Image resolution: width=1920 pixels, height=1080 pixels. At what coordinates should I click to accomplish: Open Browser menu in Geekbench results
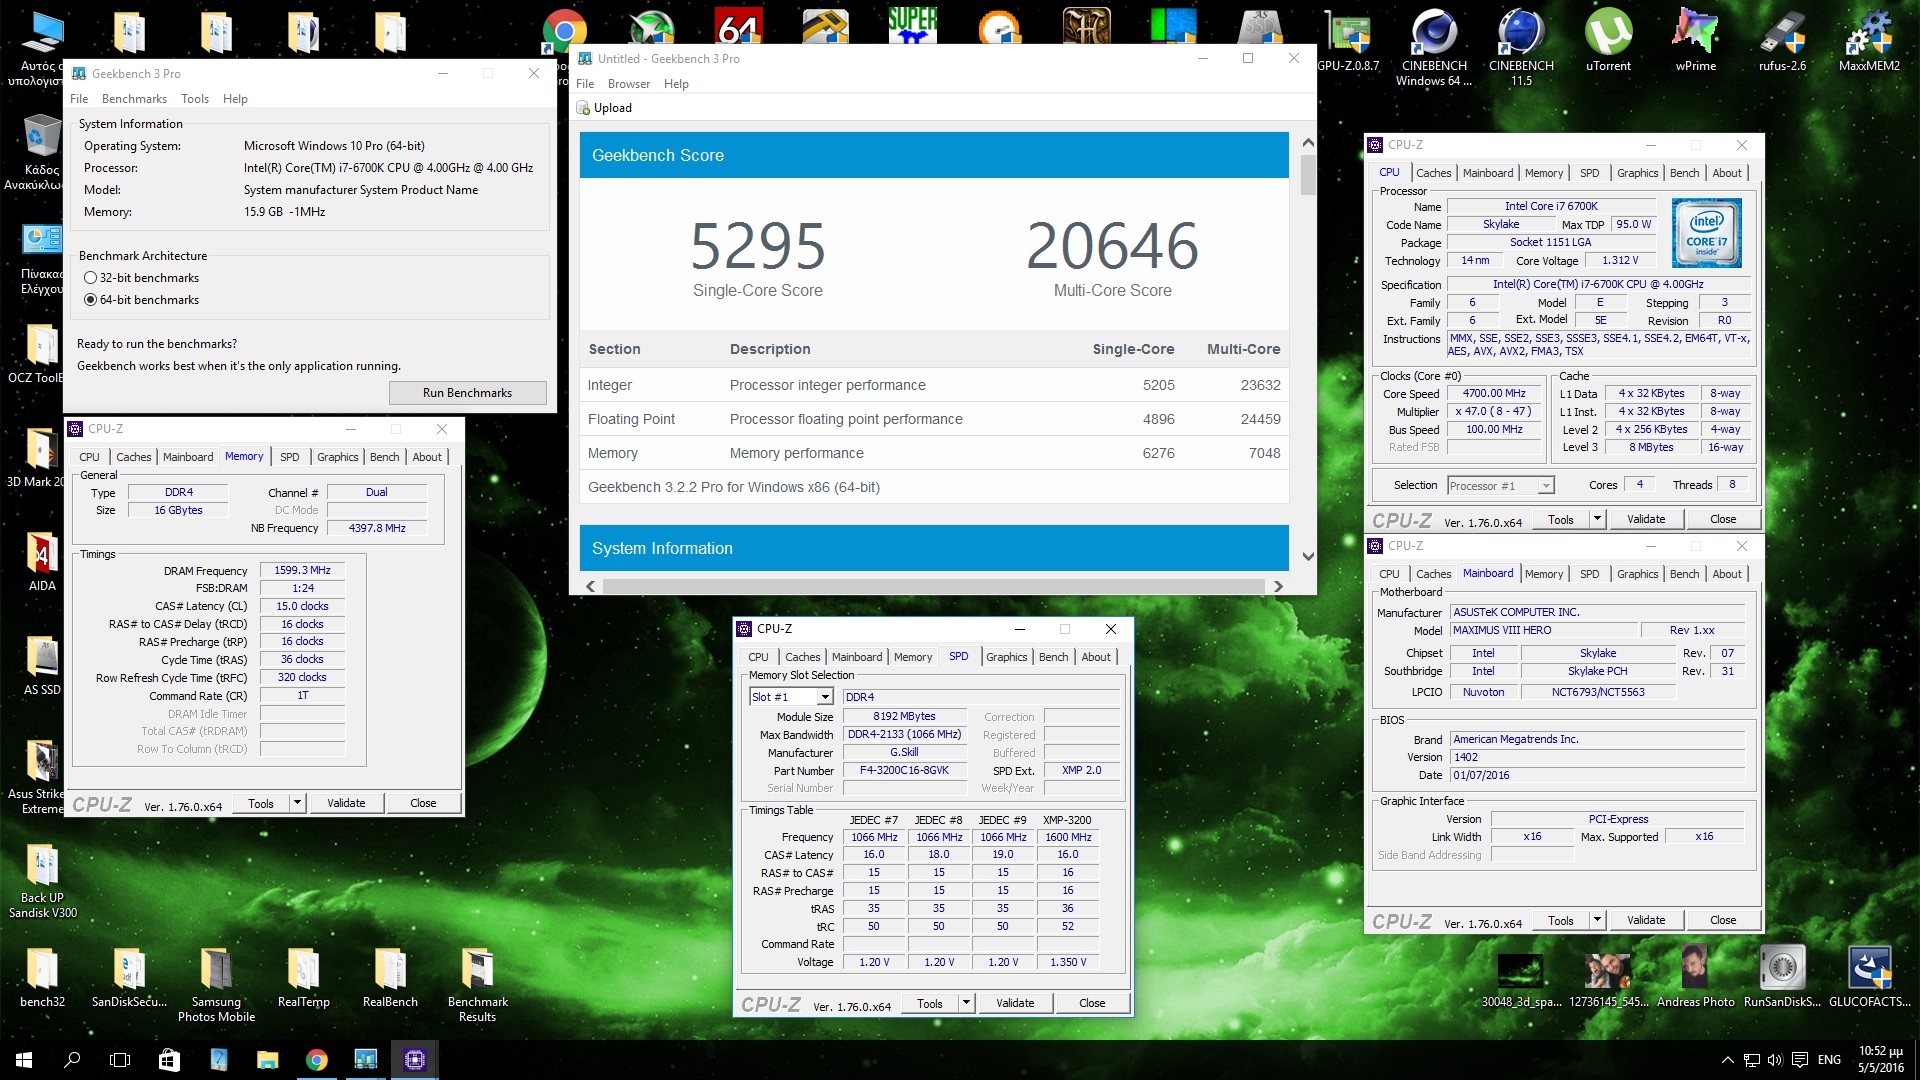(629, 84)
